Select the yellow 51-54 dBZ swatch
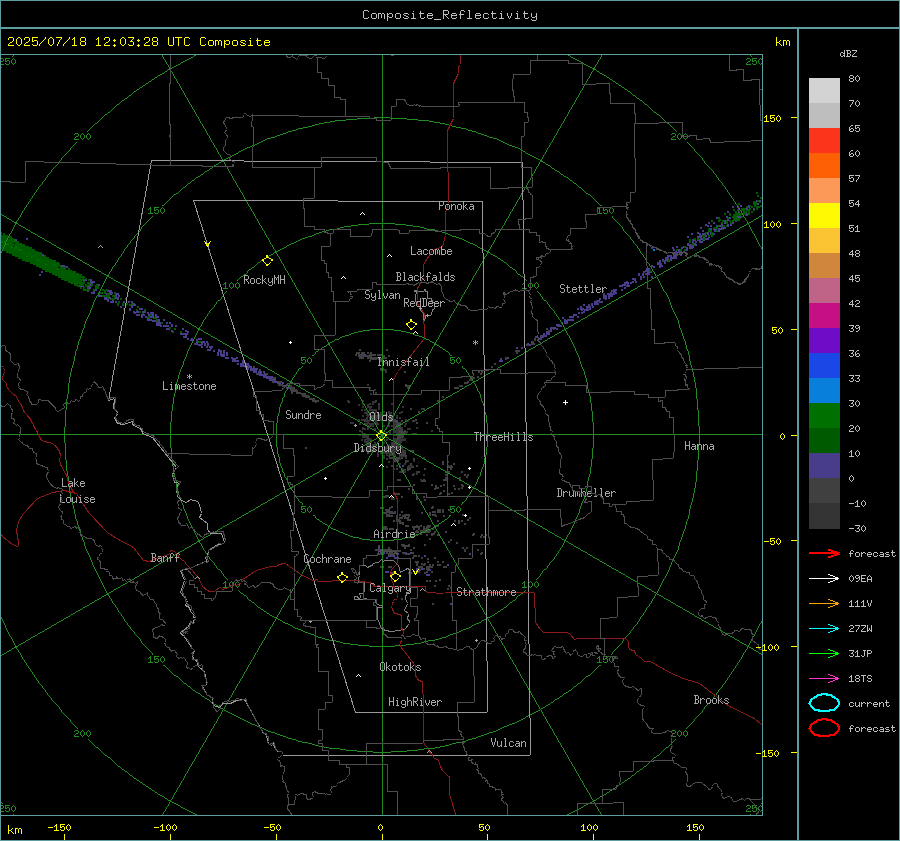 [824, 215]
